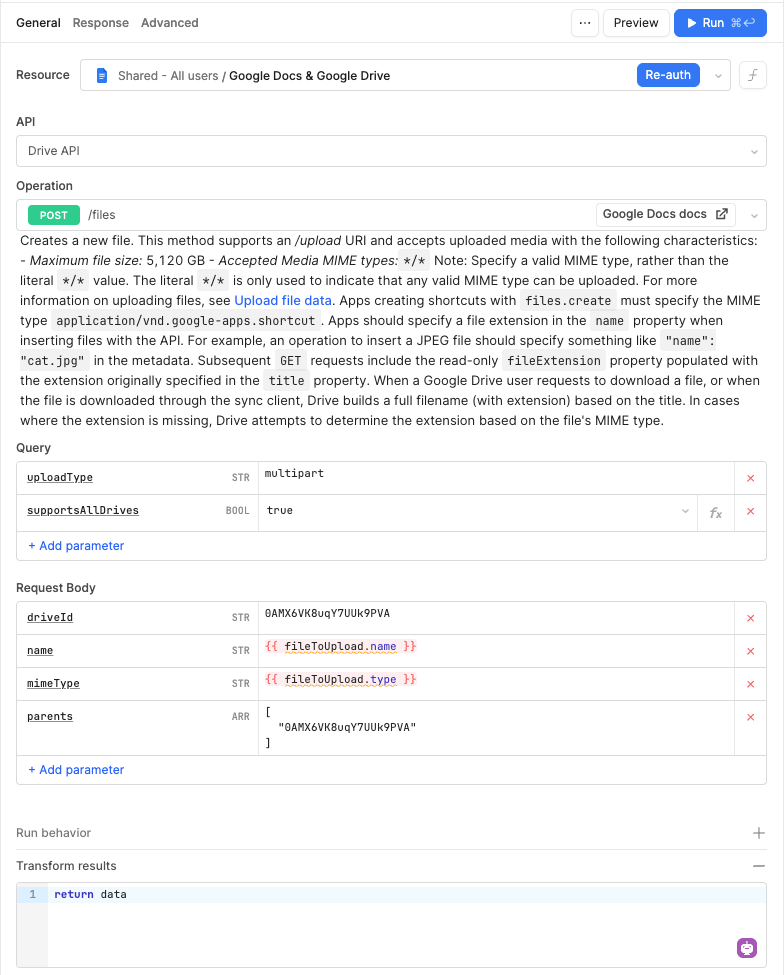This screenshot has height=975, width=784.
Task: Remove the supportsAllDrives parameter row
Action: [x=750, y=511]
